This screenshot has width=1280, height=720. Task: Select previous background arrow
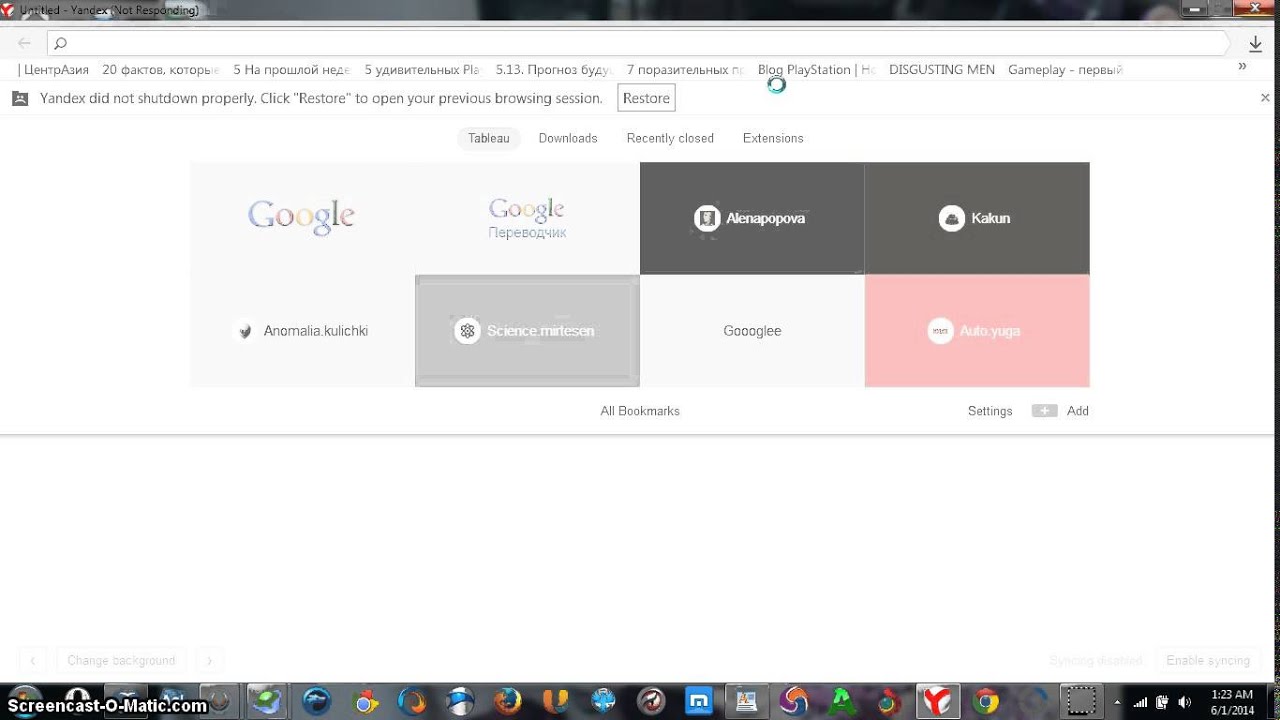[33, 660]
